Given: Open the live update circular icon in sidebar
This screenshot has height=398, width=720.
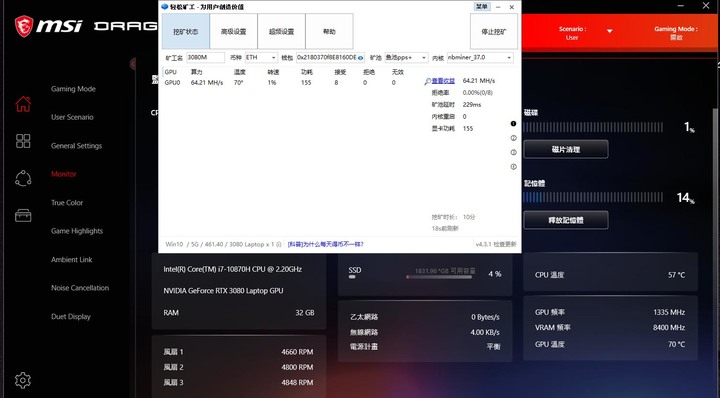Looking at the screenshot, I should tap(23, 178).
